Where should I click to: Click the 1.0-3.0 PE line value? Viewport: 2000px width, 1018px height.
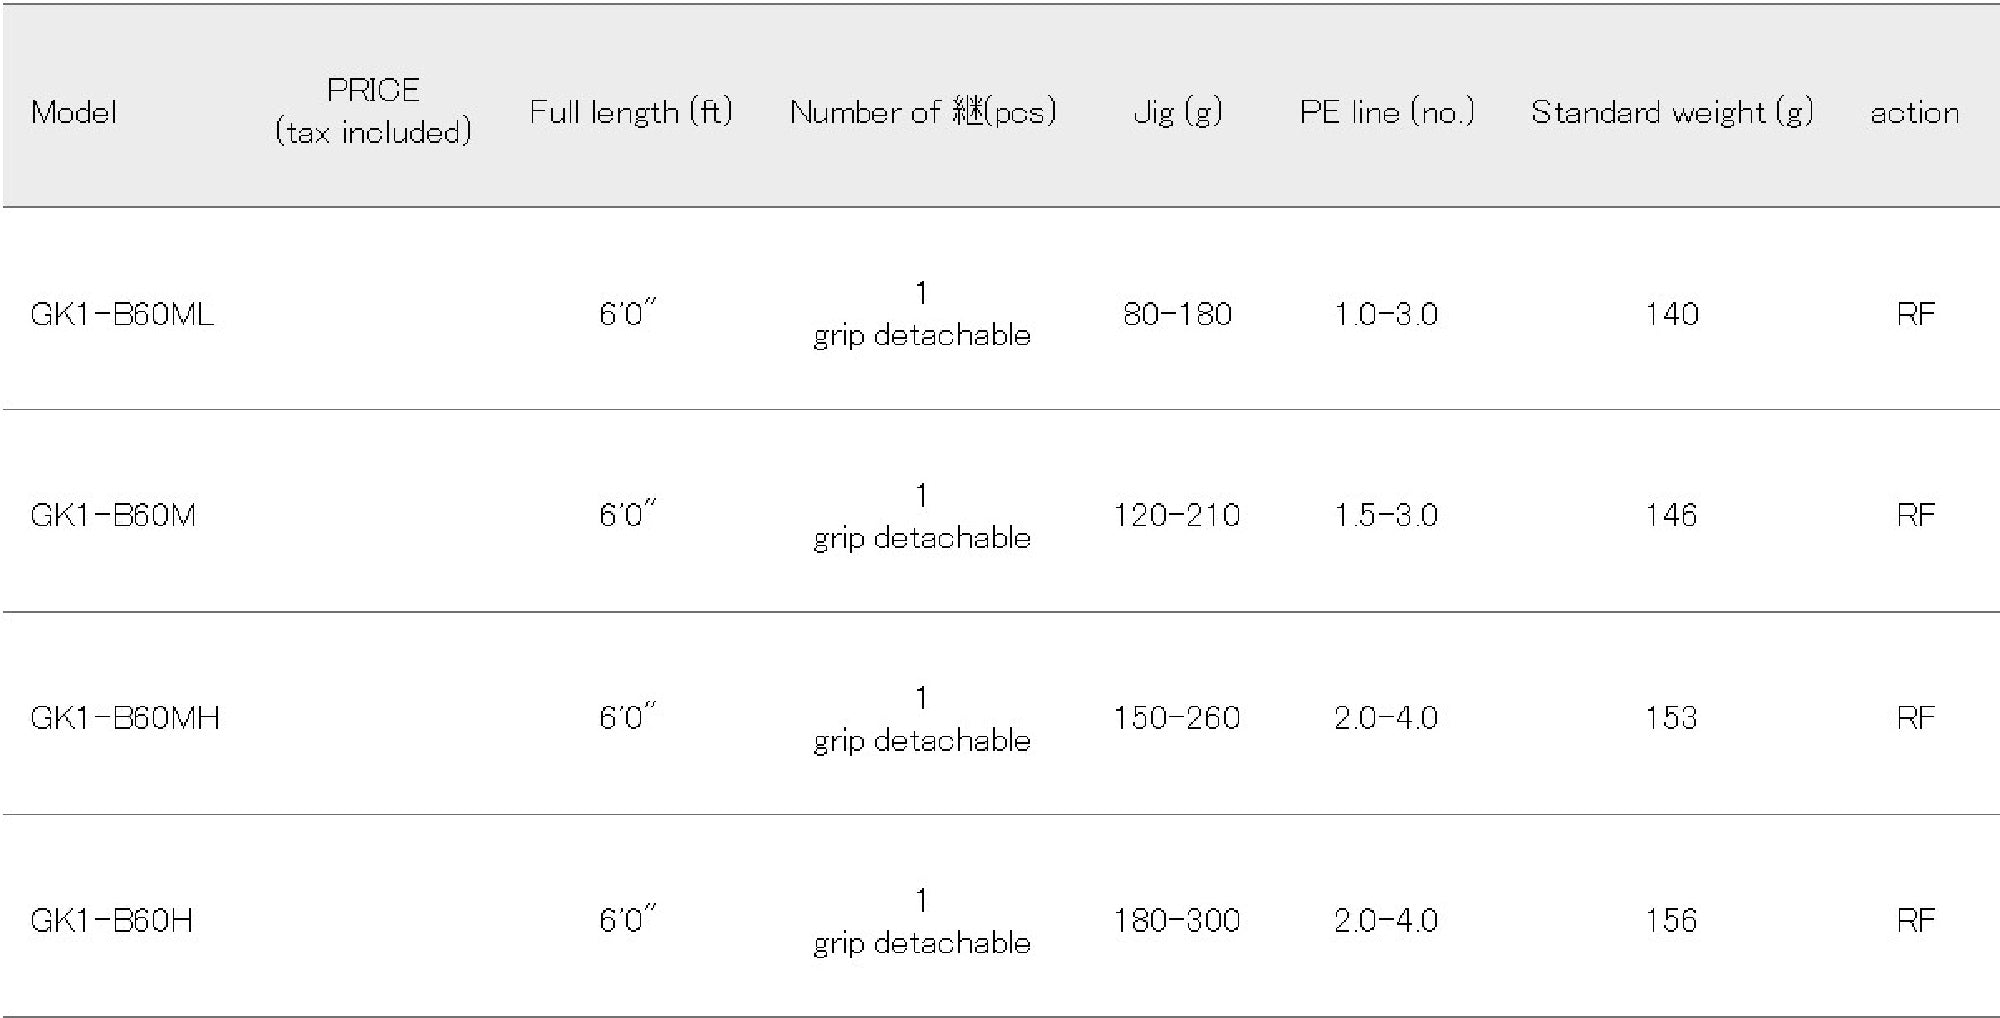pos(1386,314)
